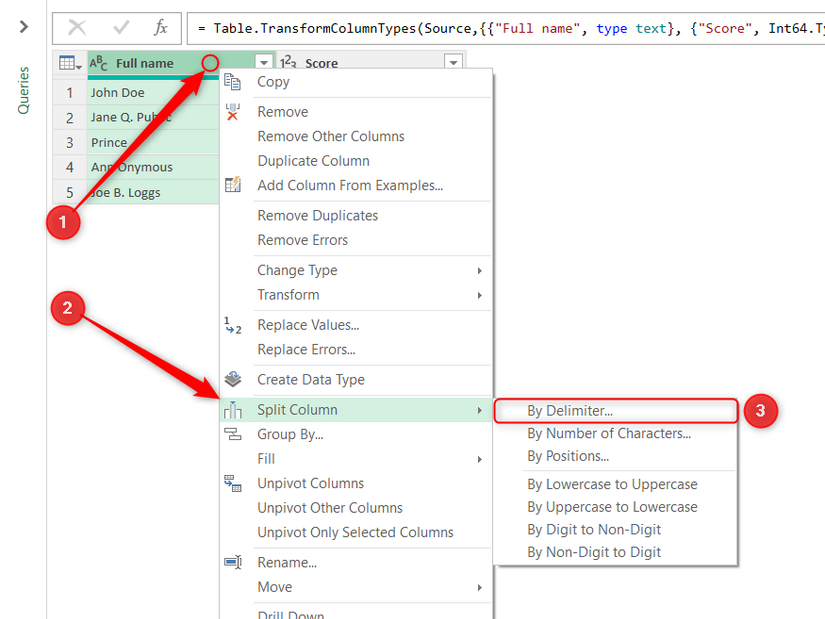Open the Full name column filter dropdown
This screenshot has width=825, height=619.
point(264,63)
